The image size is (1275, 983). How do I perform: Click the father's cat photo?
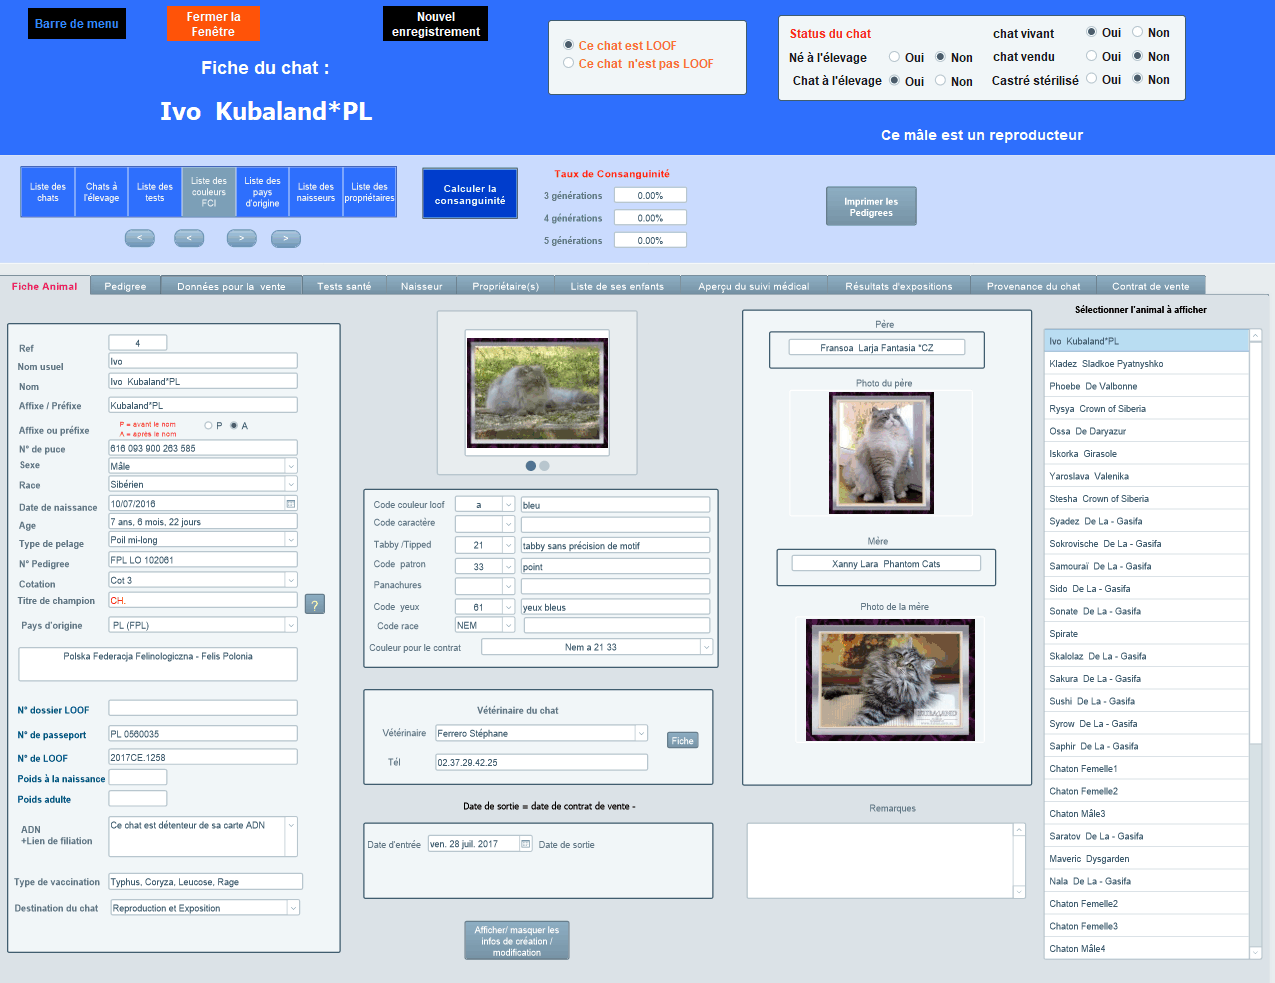pyautogui.click(x=881, y=452)
